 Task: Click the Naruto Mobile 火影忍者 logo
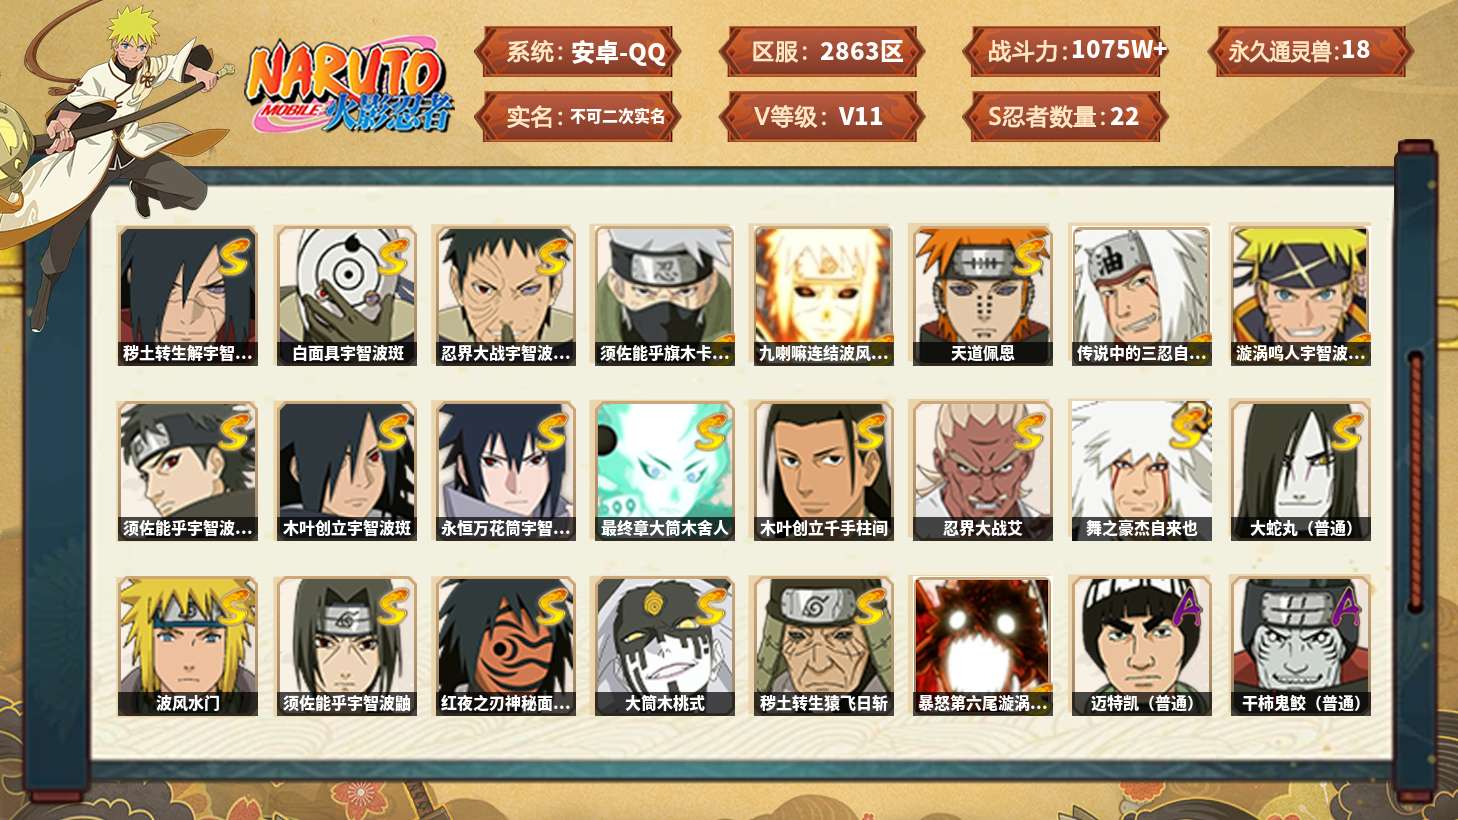(x=348, y=87)
